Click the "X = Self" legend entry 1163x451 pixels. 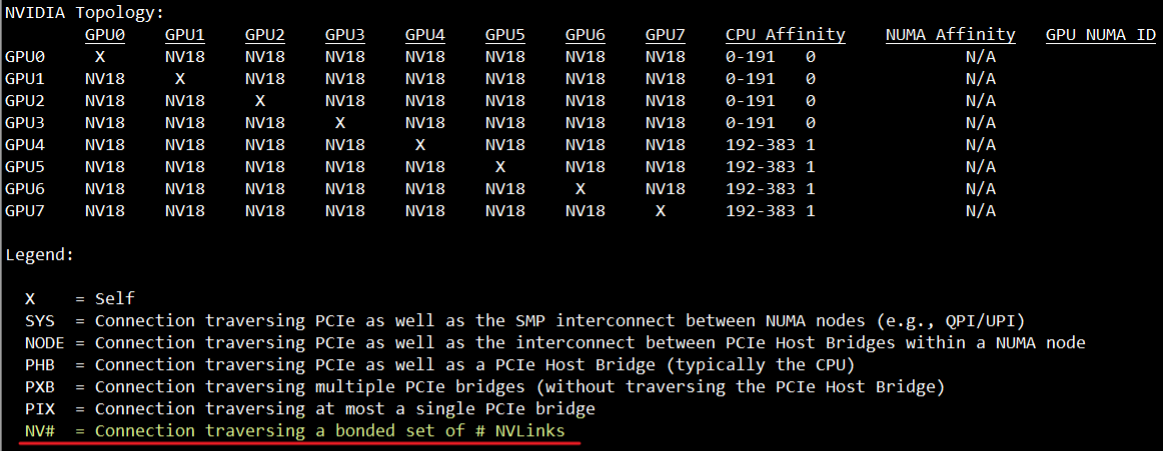(x=80, y=299)
